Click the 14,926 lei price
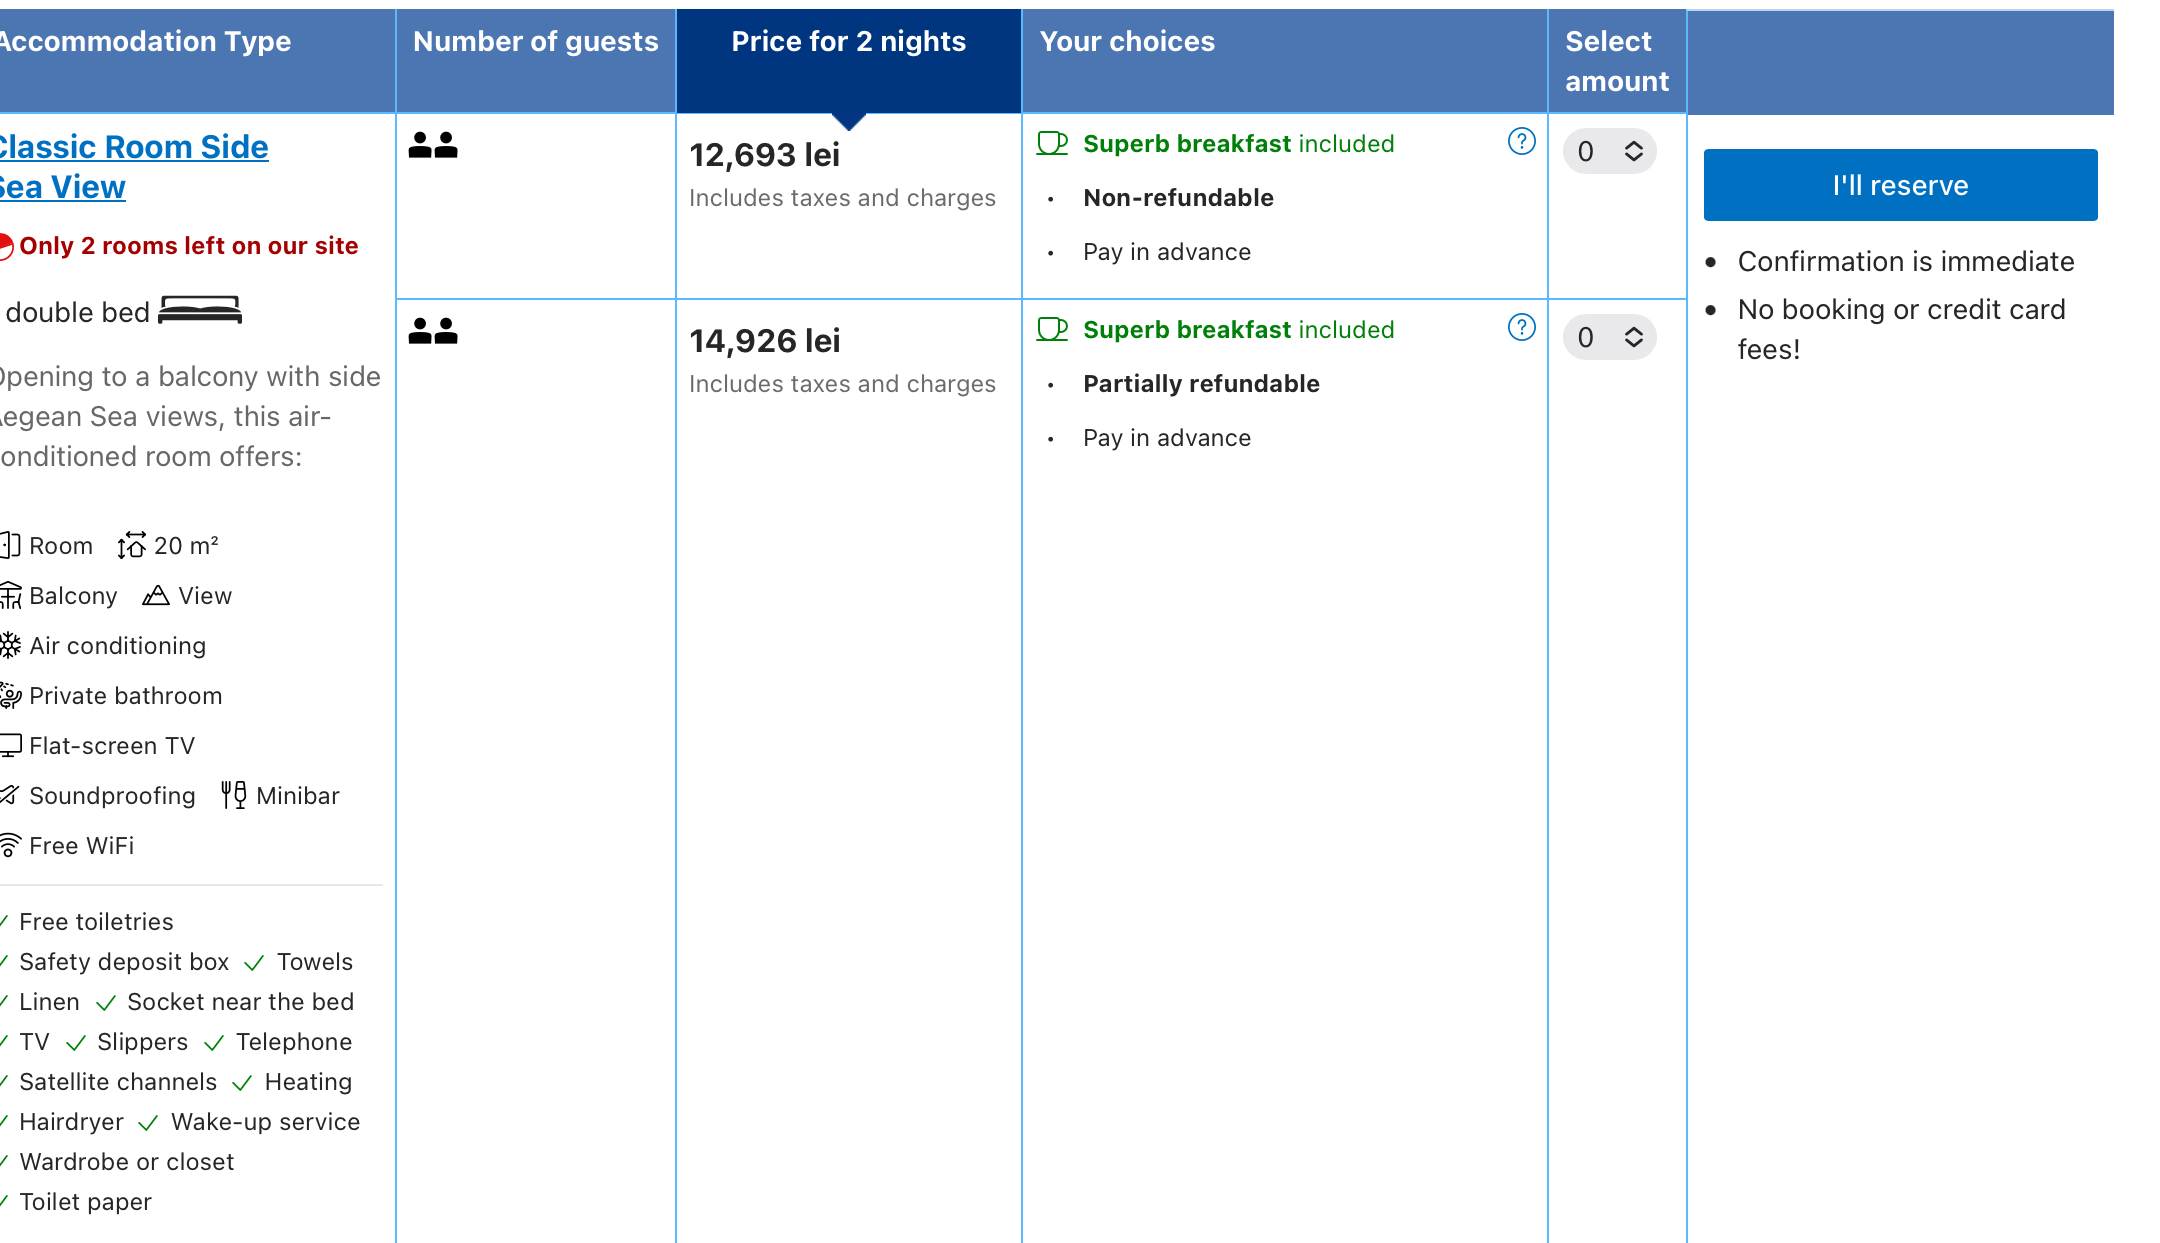This screenshot has height=1243, width=2160. tap(765, 341)
